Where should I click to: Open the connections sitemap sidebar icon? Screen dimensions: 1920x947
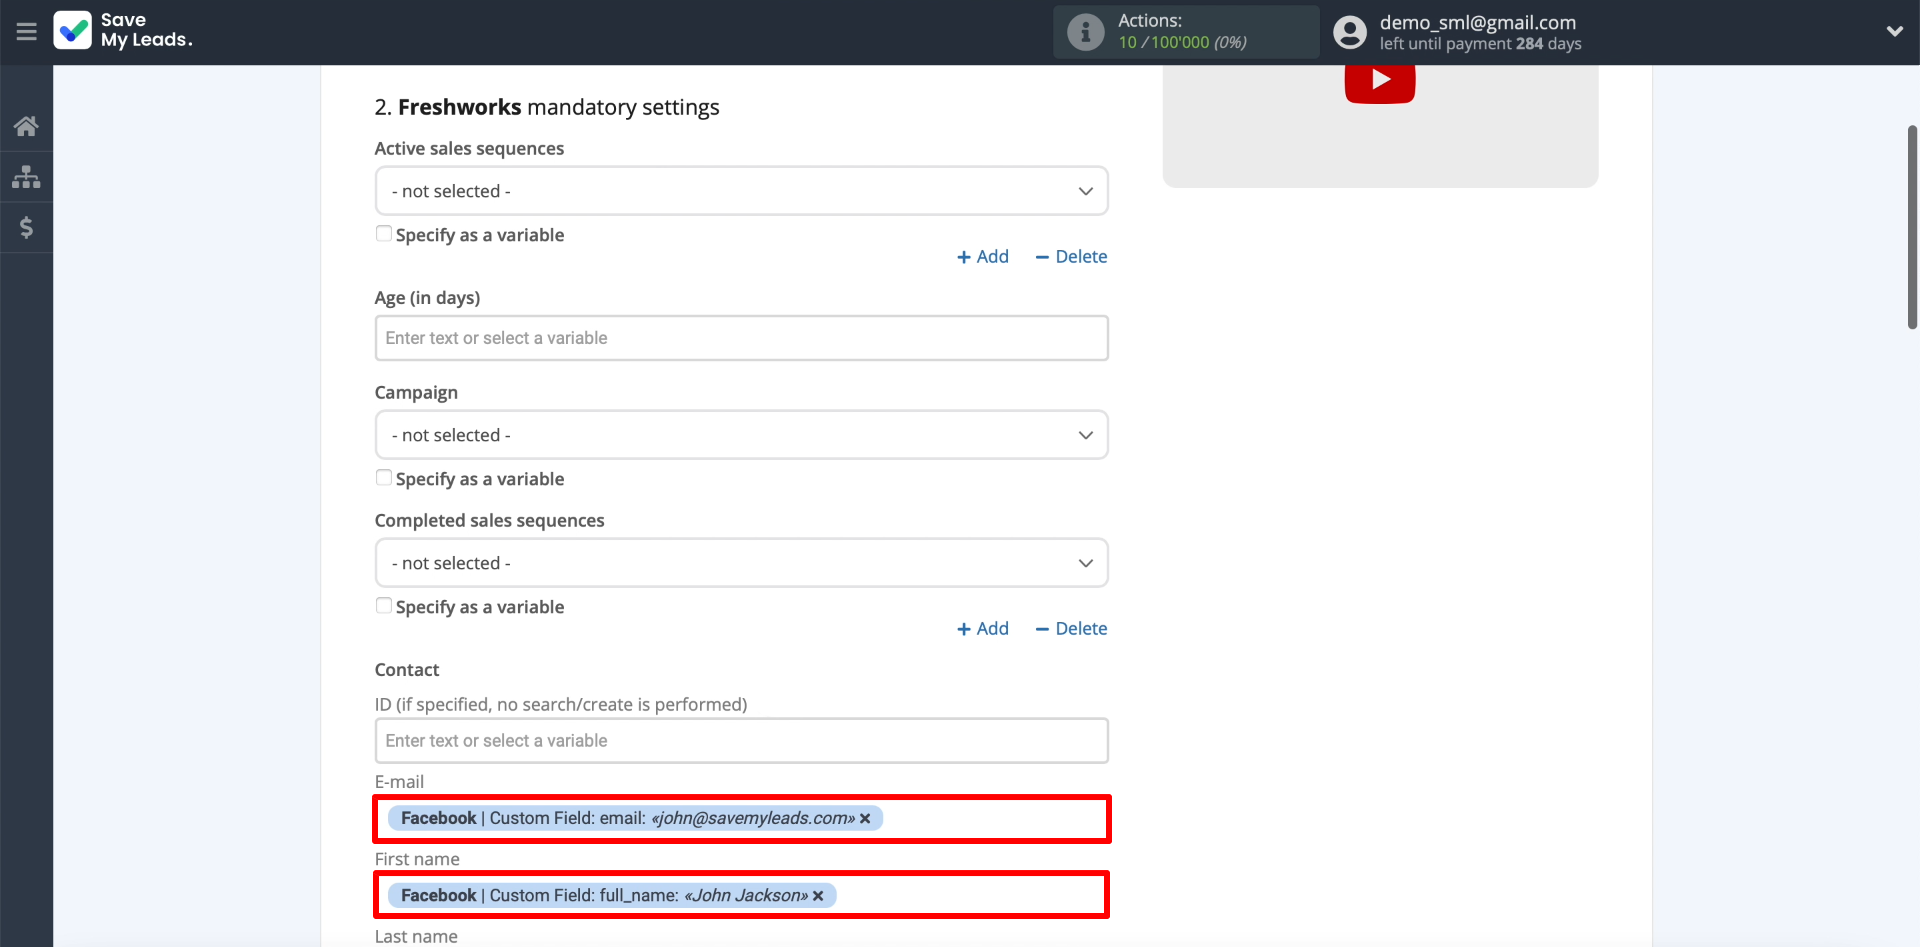coord(26,177)
